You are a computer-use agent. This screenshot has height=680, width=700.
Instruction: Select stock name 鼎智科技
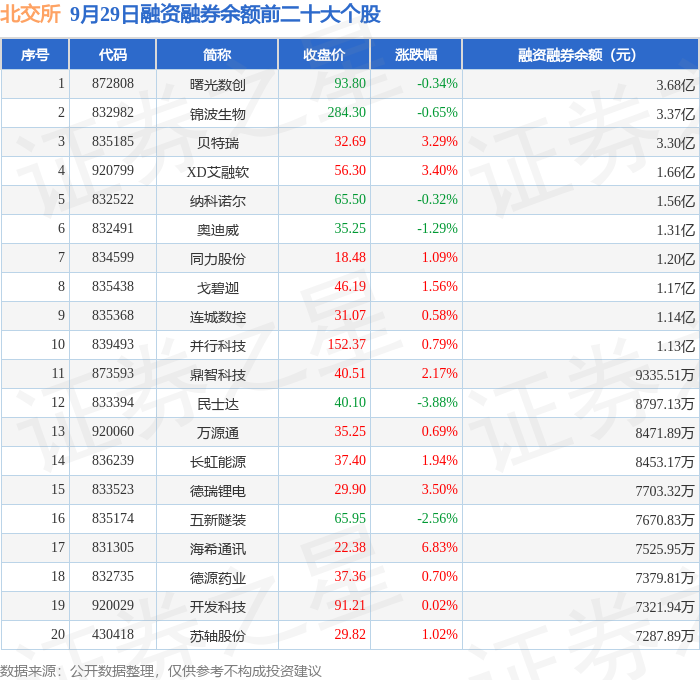(217, 375)
